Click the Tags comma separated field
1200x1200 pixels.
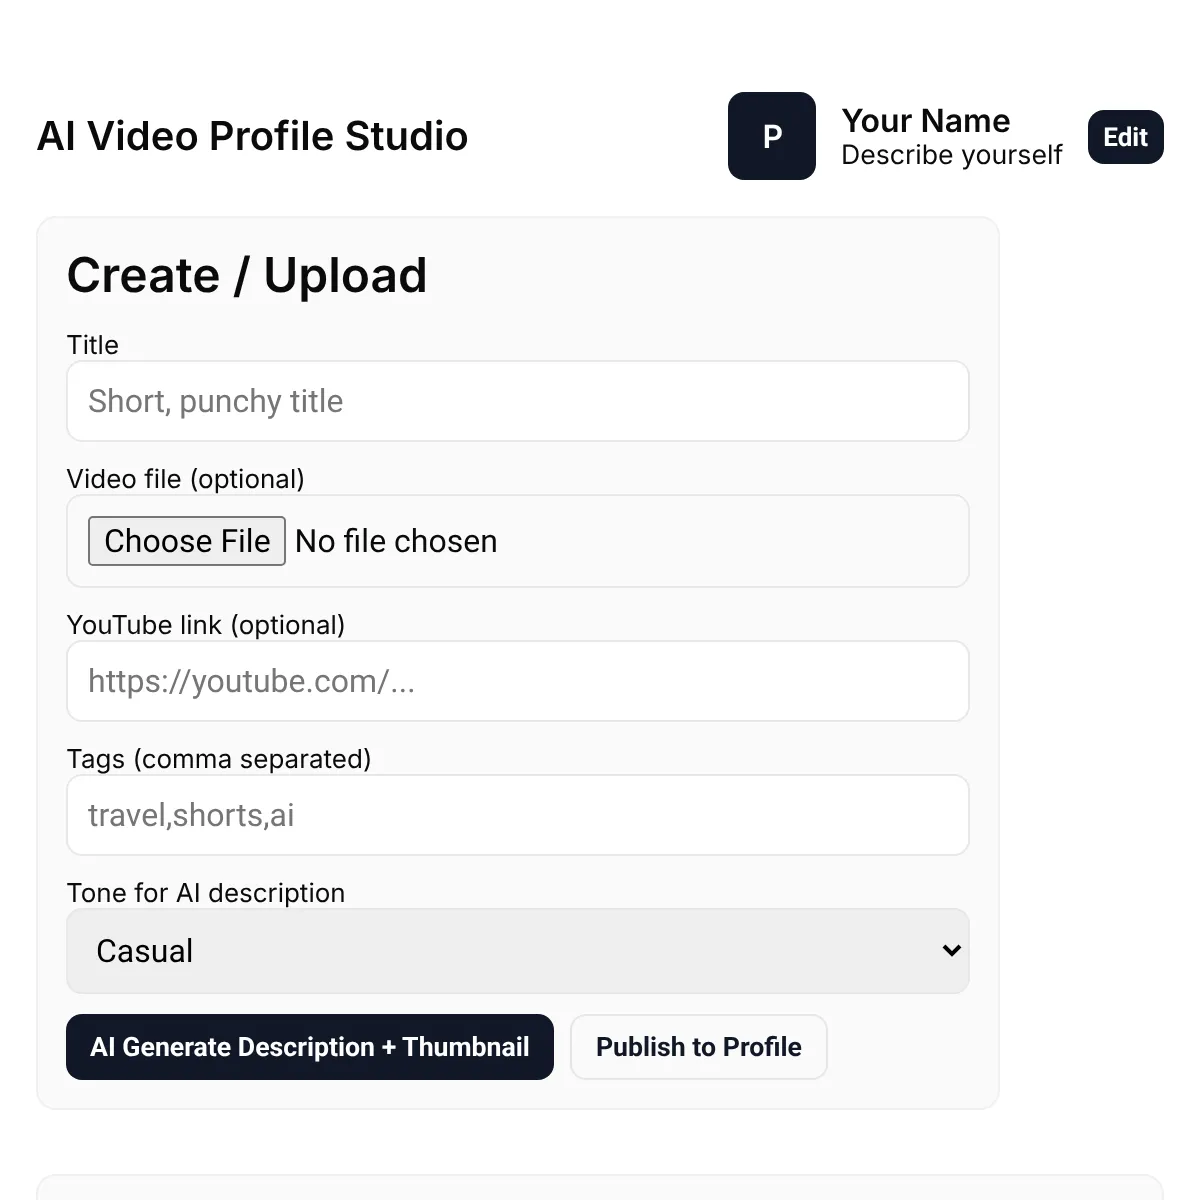[518, 815]
